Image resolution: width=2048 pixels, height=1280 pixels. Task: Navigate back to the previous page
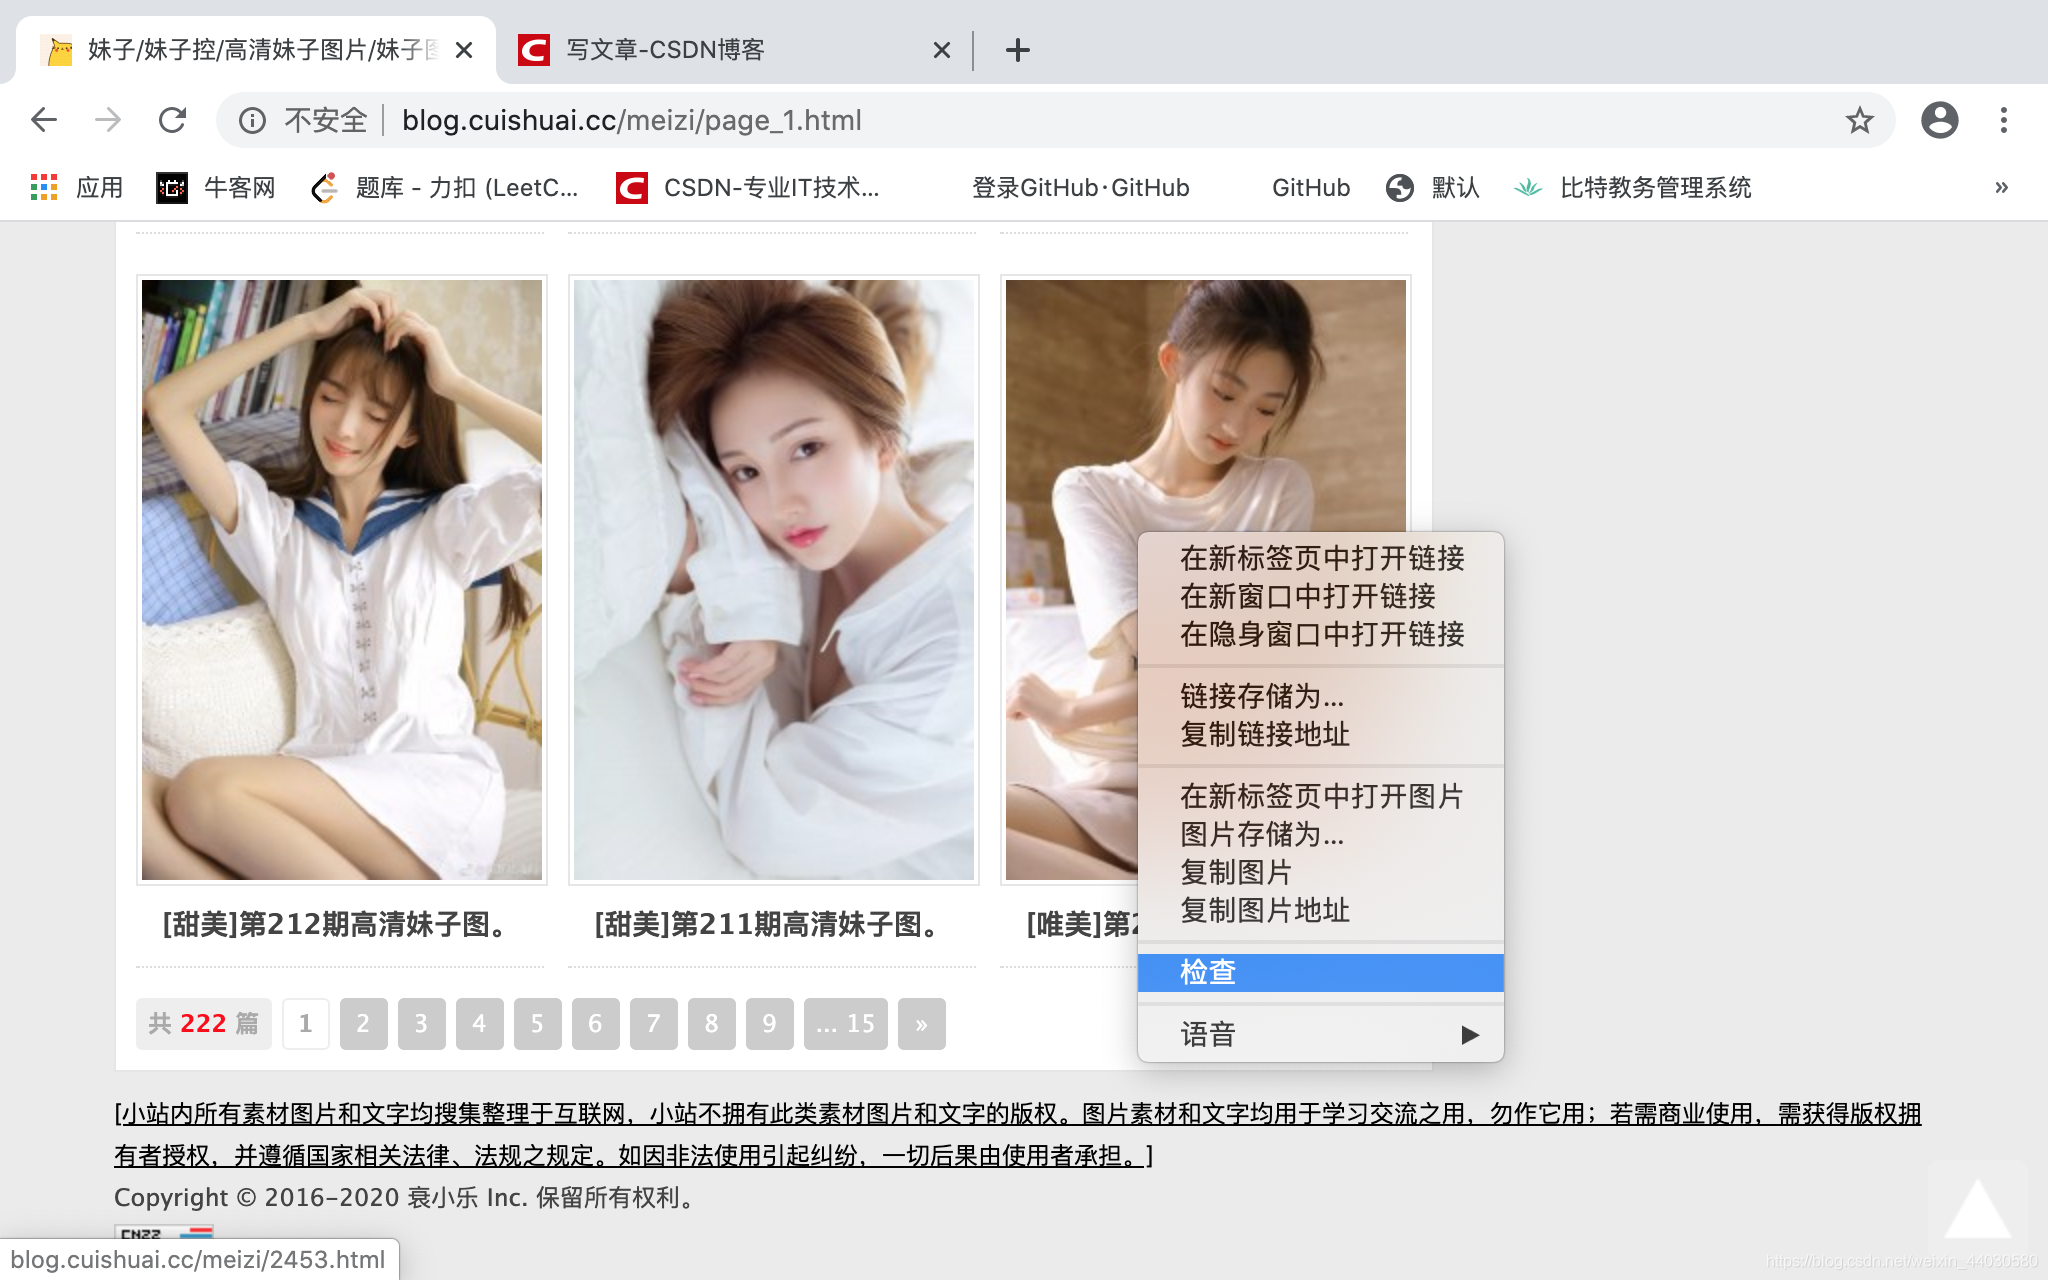[x=43, y=120]
